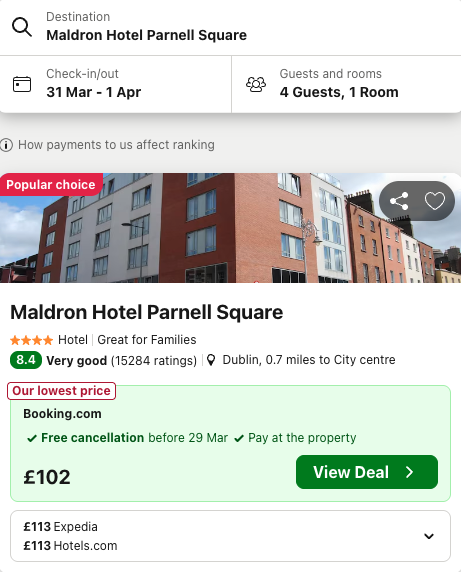Click the calendar icon beside Check-in/out

(x=22, y=84)
